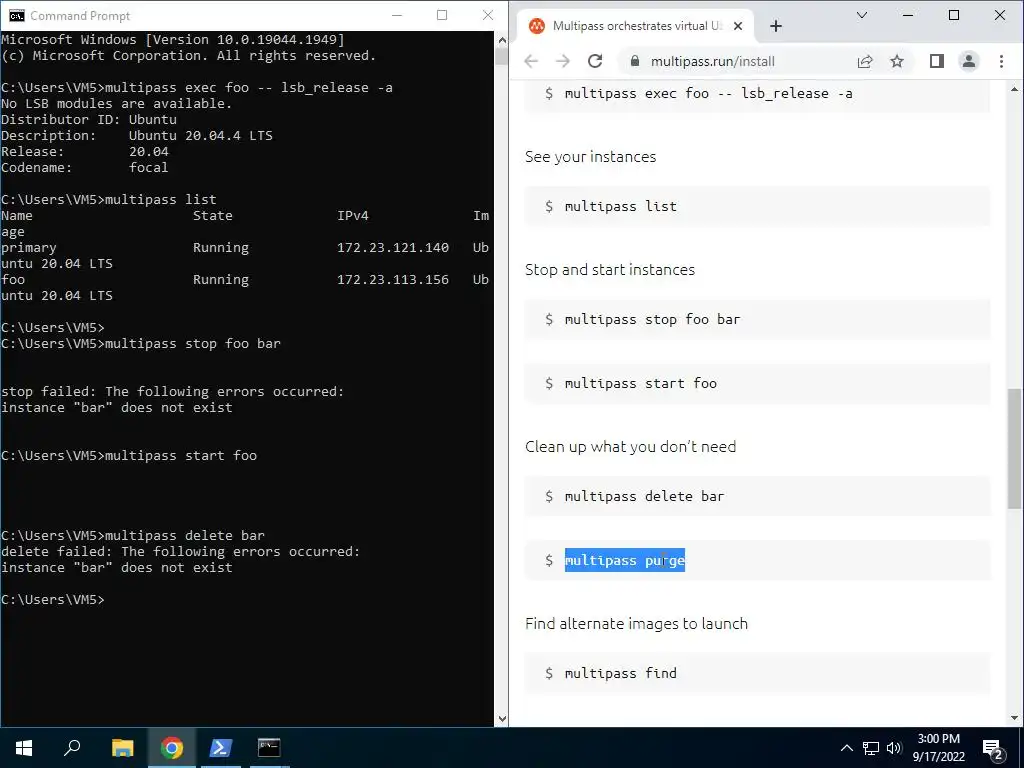This screenshot has width=1024, height=768.
Task: Click Chrome page scroll up arrow
Action: tap(1014, 89)
